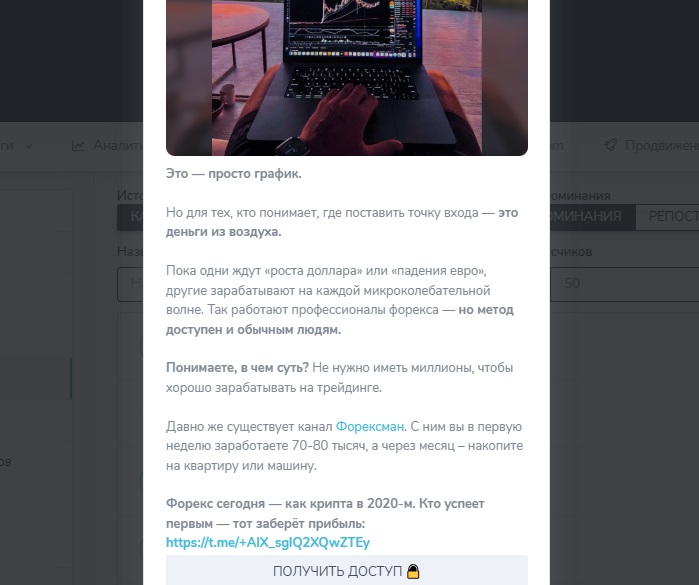Click the 'Это — просто график.' headline text
699x585 pixels.
[234, 174]
